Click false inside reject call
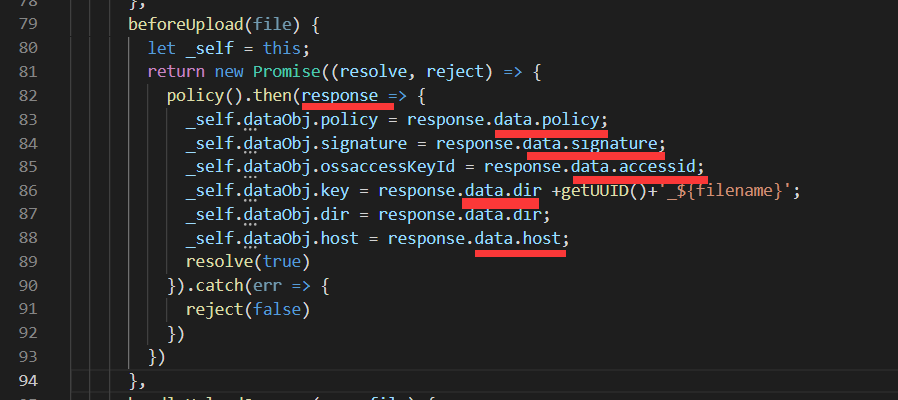This screenshot has width=898, height=400. click(277, 309)
